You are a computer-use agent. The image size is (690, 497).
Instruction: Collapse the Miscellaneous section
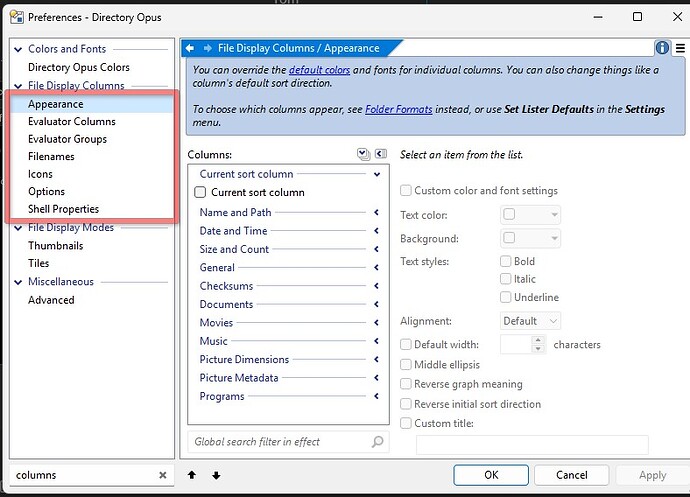coord(18,282)
